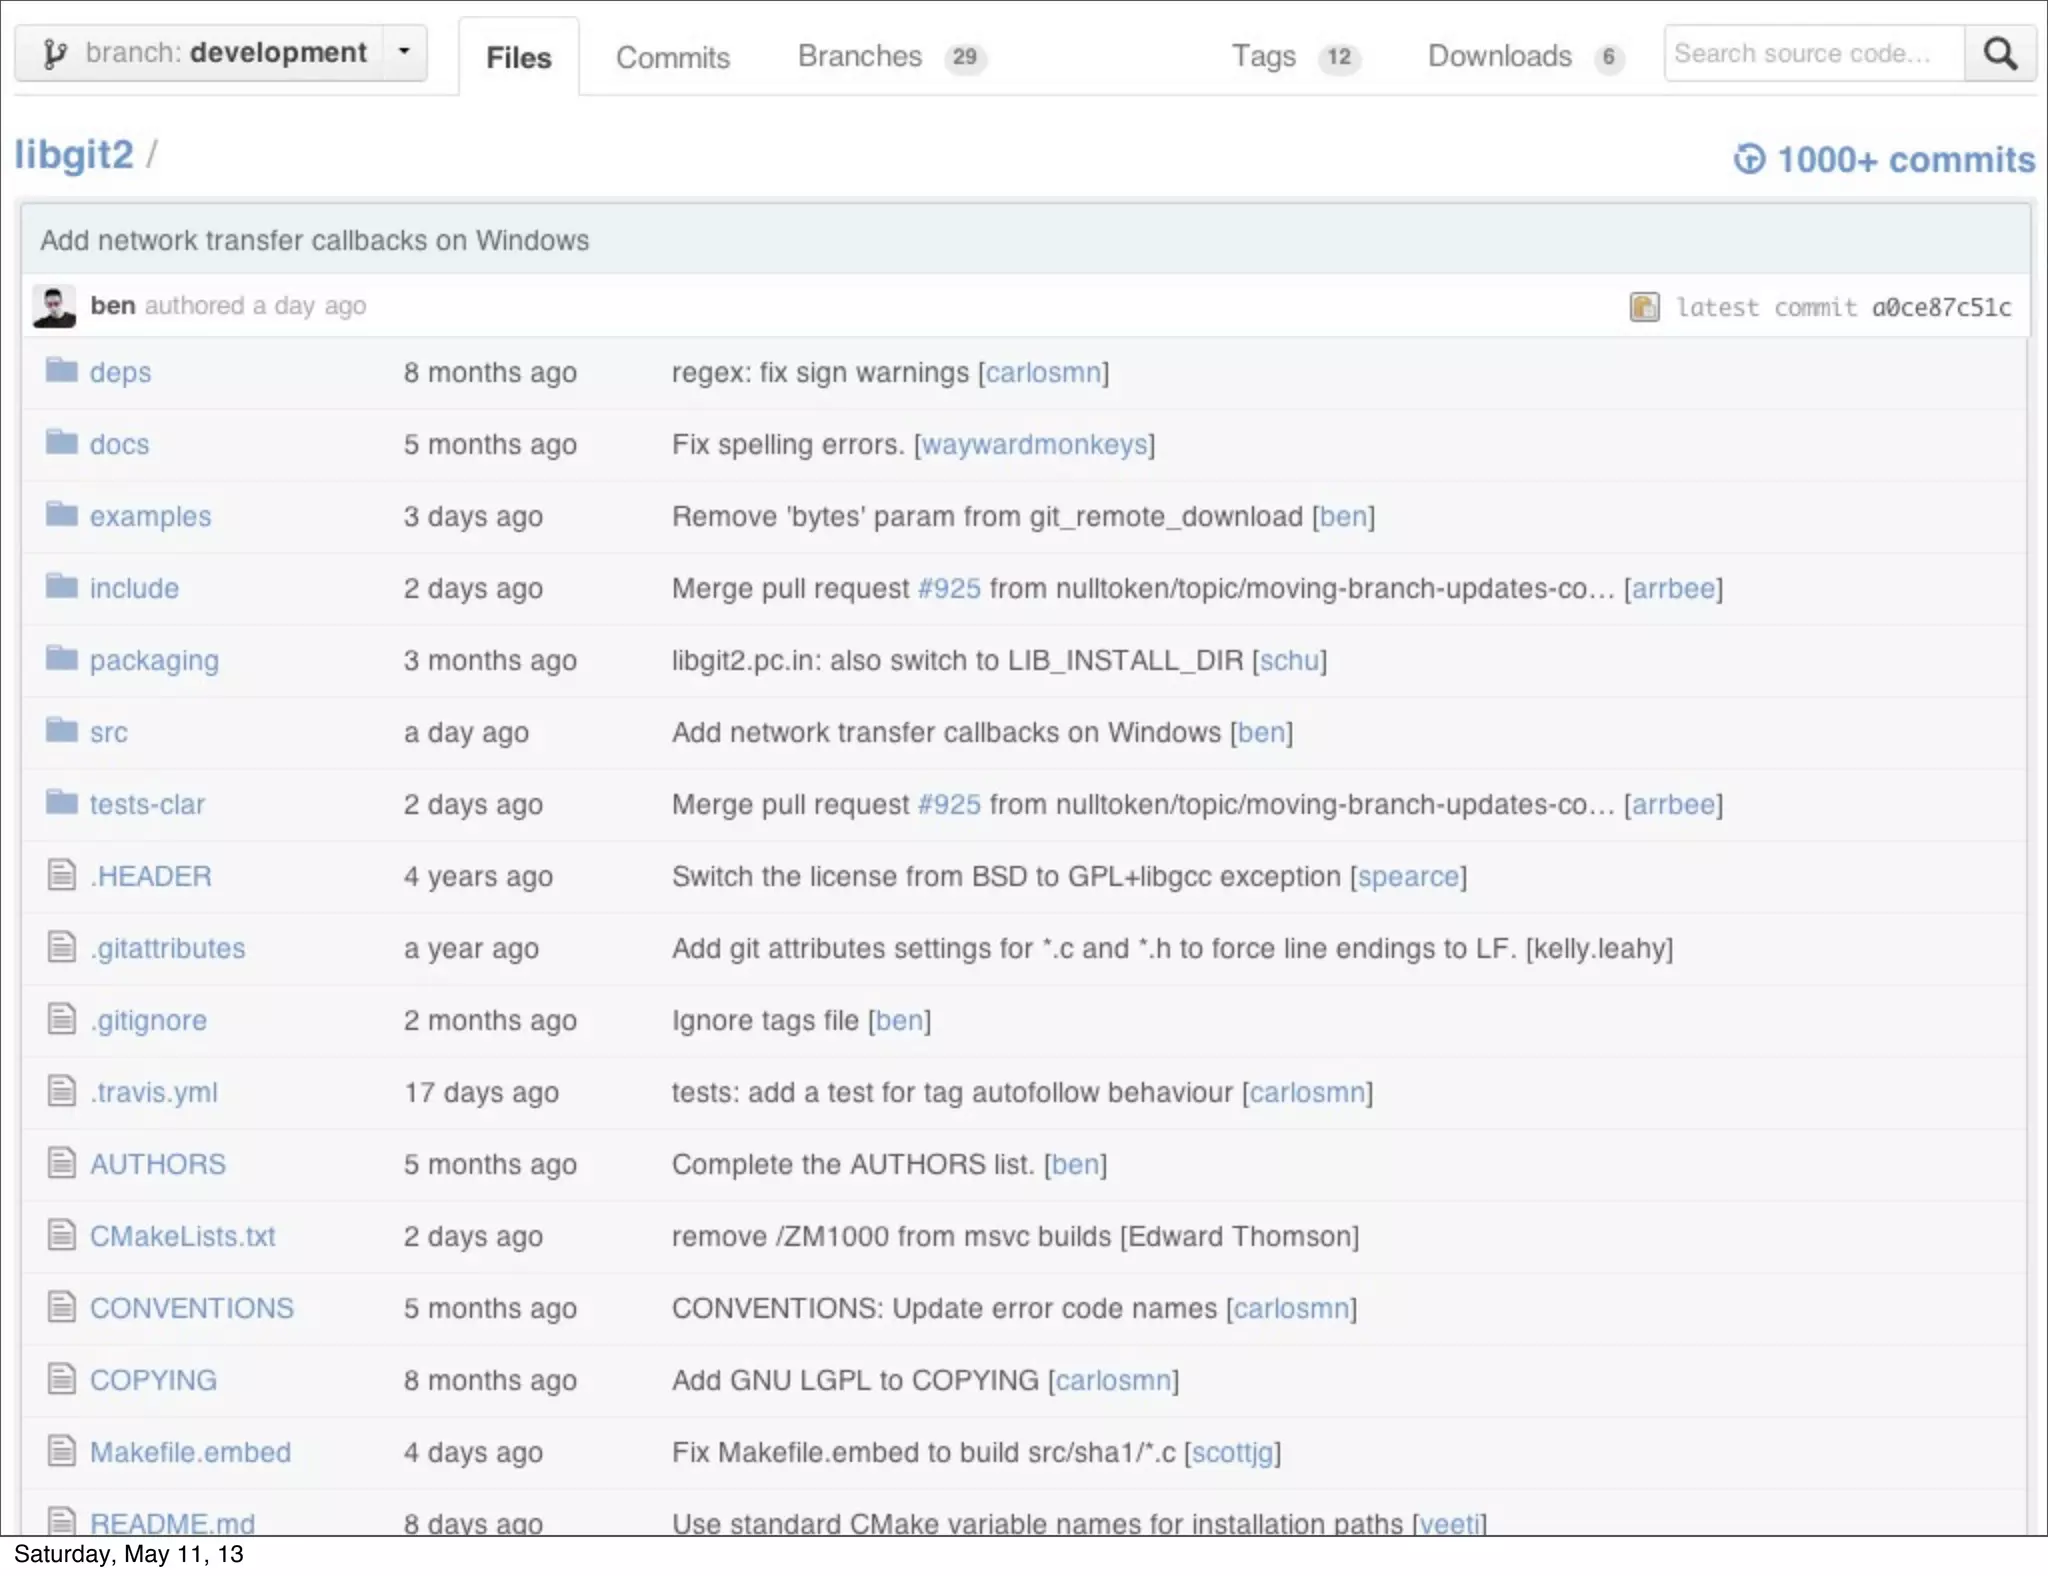Click the search magnifier icon button

(2000, 54)
